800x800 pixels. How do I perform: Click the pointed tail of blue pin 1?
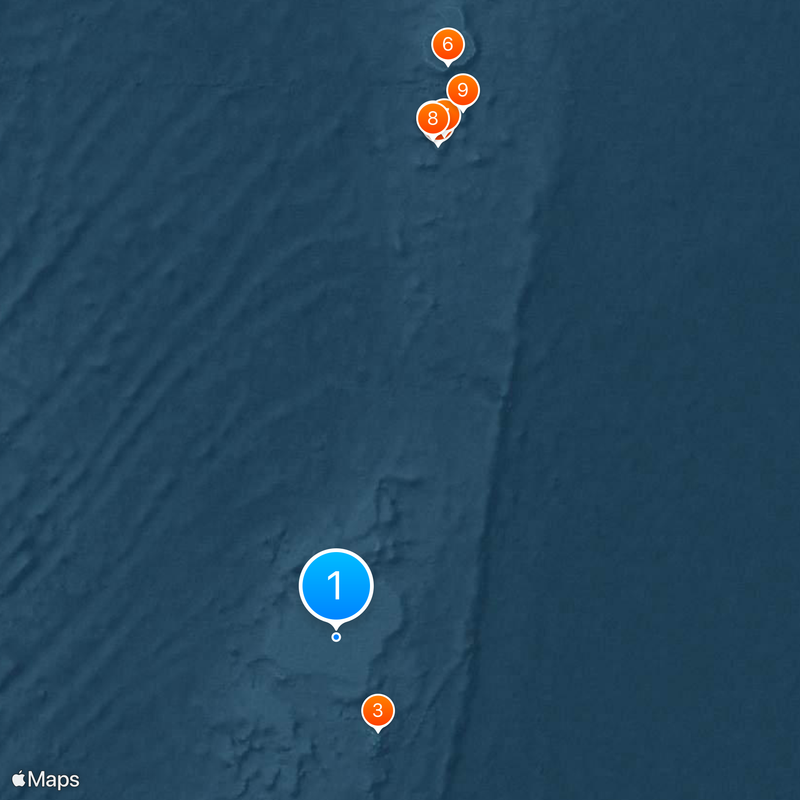pos(336,627)
